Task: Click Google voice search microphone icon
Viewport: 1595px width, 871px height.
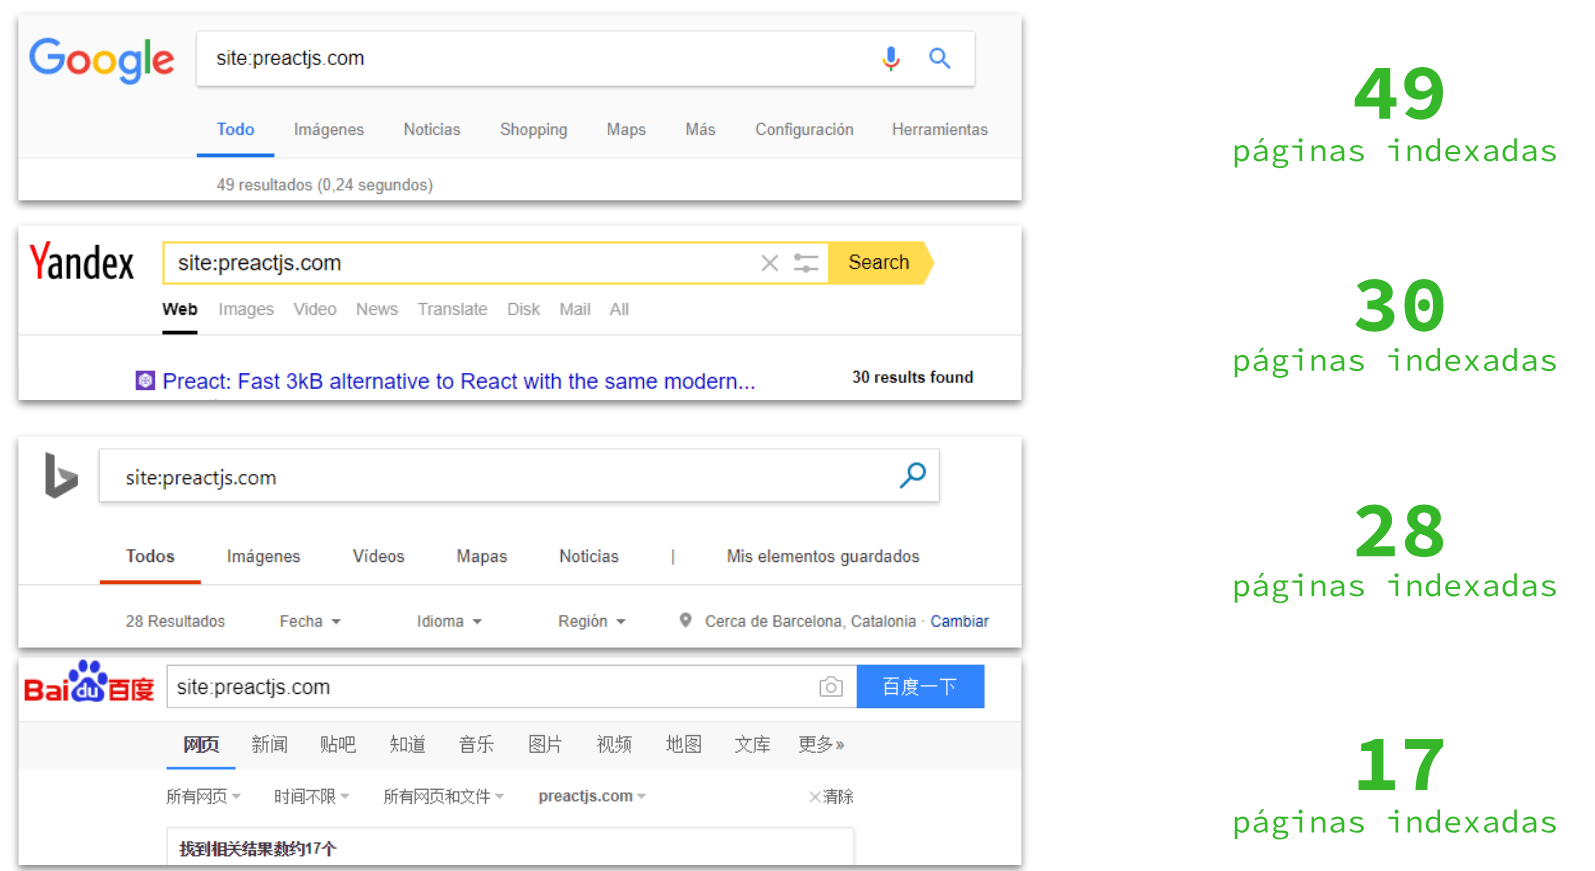Action: click(x=891, y=59)
